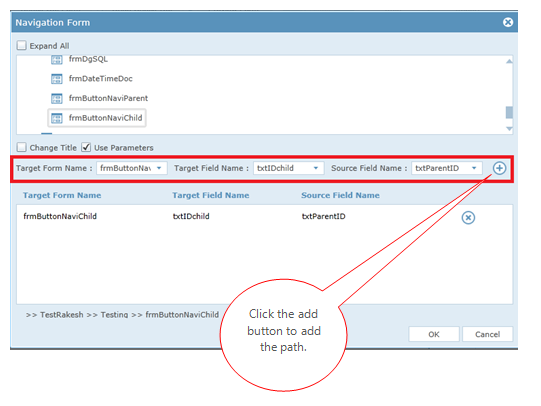
Task: Click the frmDgSQL form icon
Action: [57, 60]
